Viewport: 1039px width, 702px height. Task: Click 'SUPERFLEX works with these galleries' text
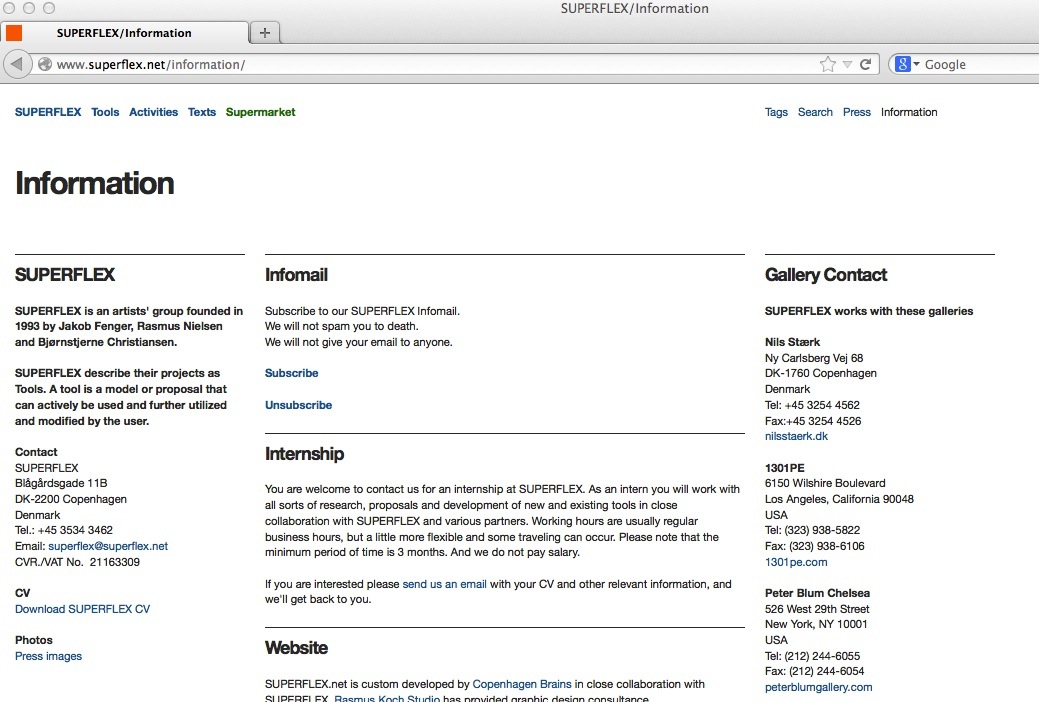[869, 311]
